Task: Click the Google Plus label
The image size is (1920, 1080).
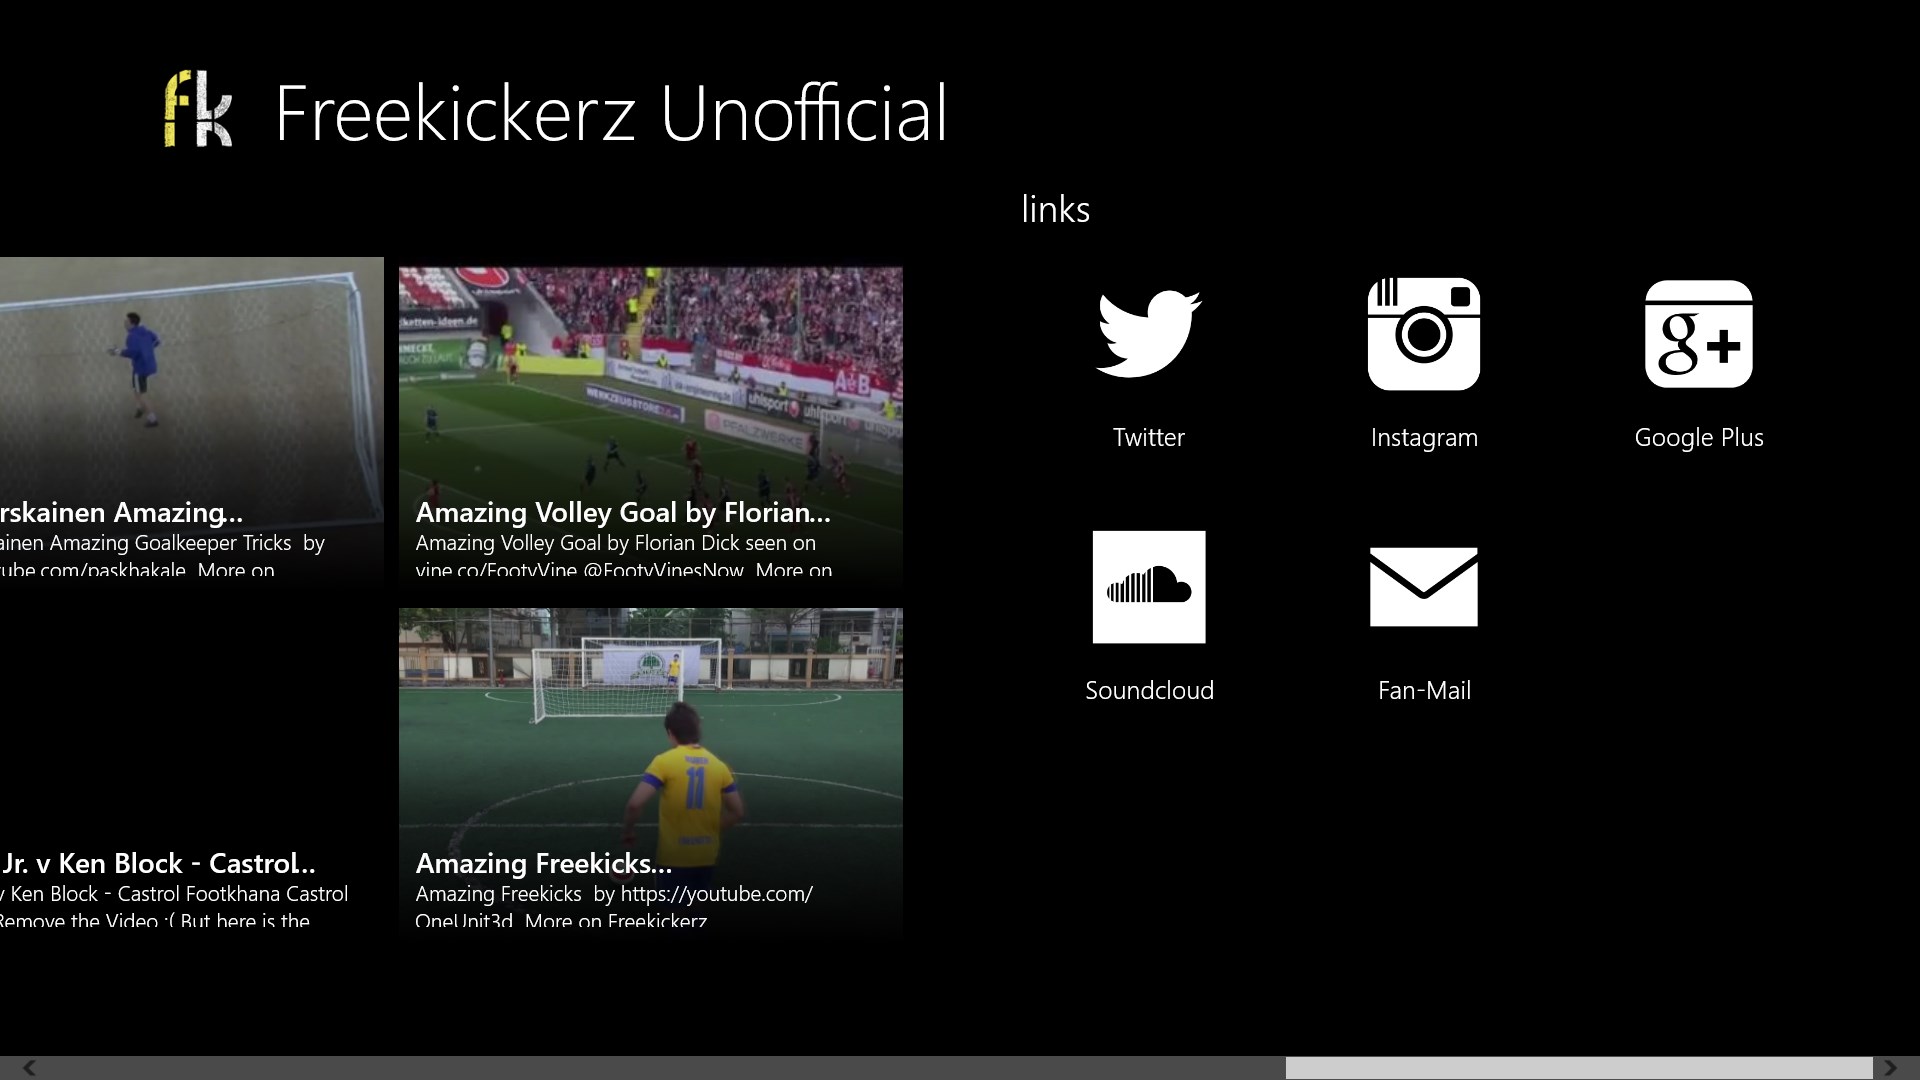Action: (1699, 438)
